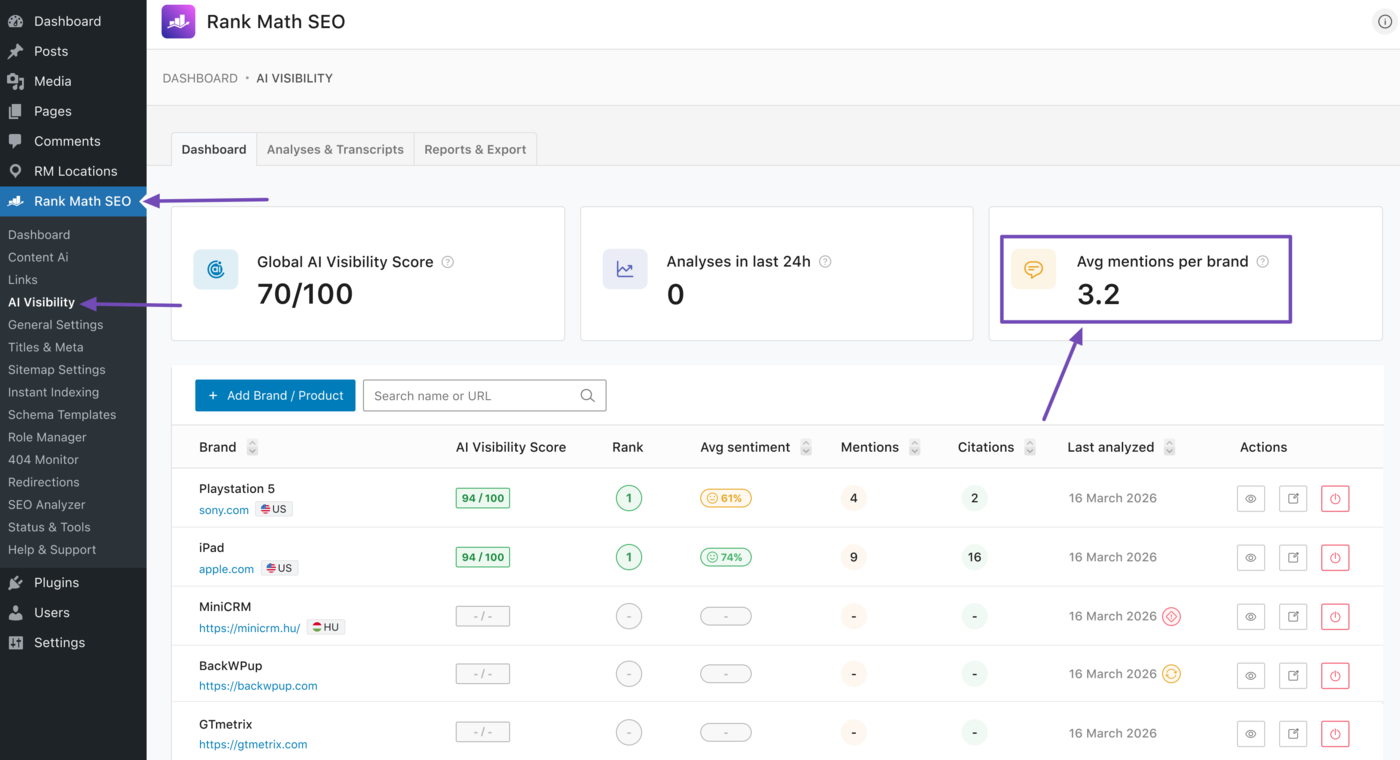The image size is (1400, 760).
Task: Sort table by Mentions column arrows
Action: 914,448
